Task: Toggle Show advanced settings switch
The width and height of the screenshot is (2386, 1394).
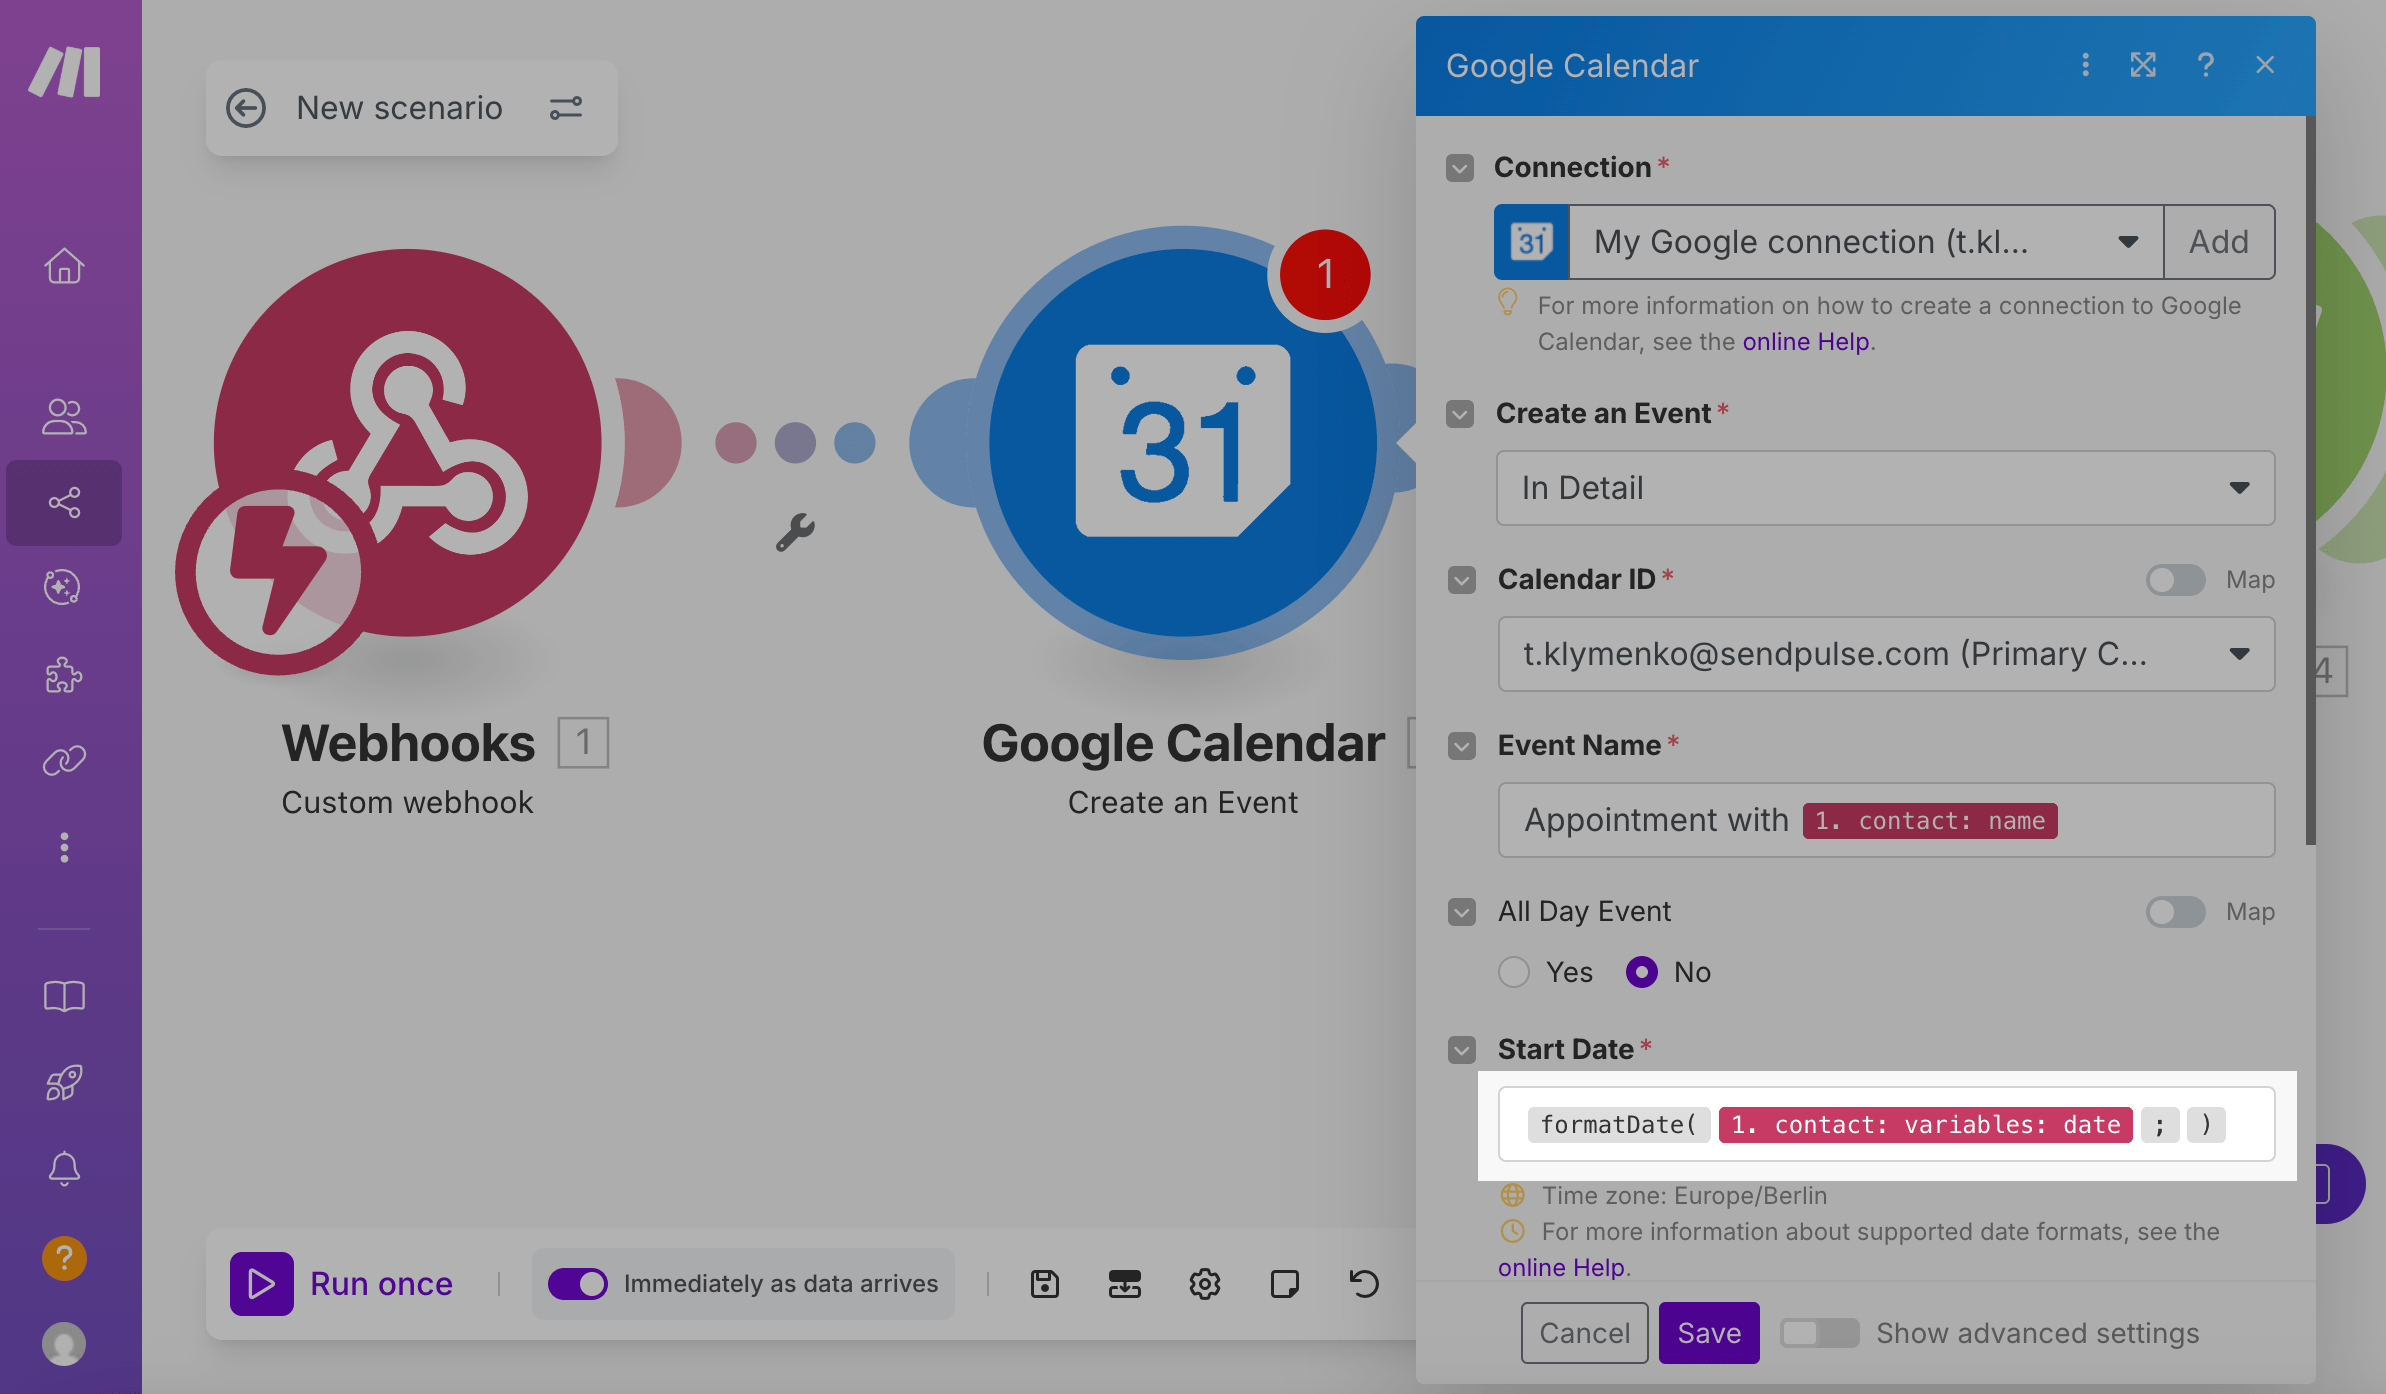Action: click(1819, 1333)
